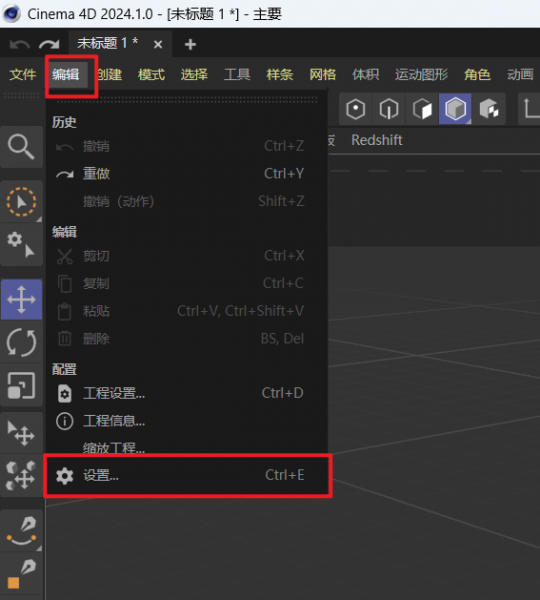Activate the Move tool
Image resolution: width=540 pixels, height=600 pixels.
21,299
